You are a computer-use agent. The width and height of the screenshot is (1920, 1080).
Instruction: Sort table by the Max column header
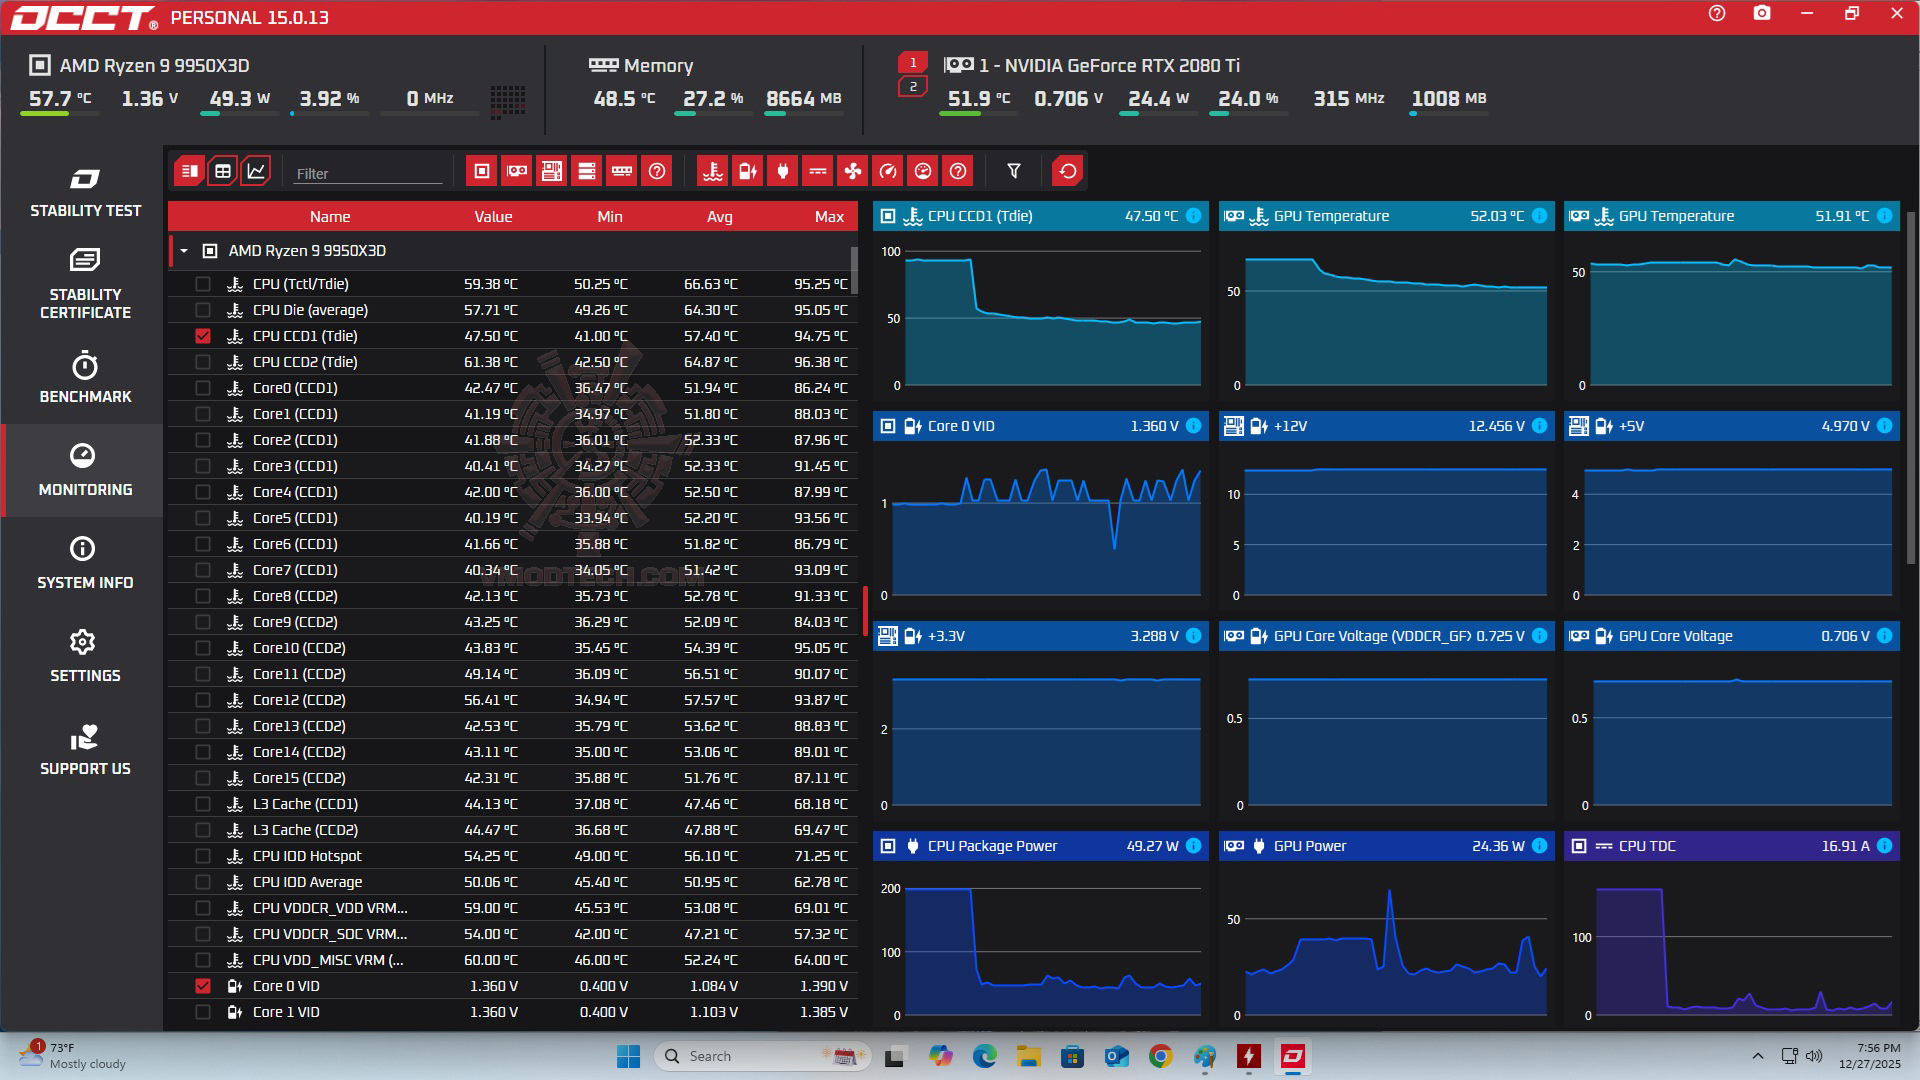click(828, 216)
